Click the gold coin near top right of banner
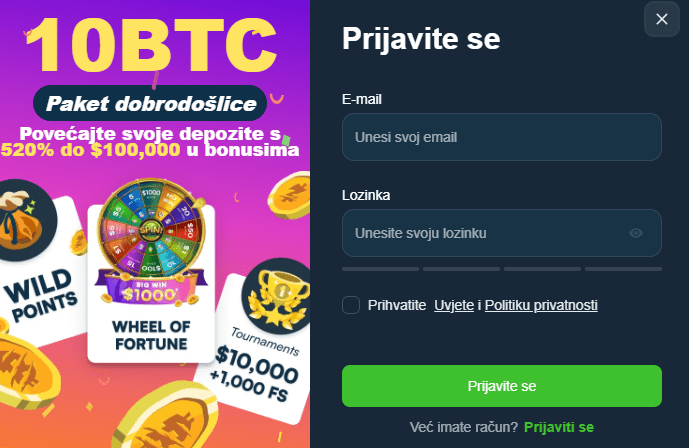This screenshot has width=689, height=448. (290, 195)
